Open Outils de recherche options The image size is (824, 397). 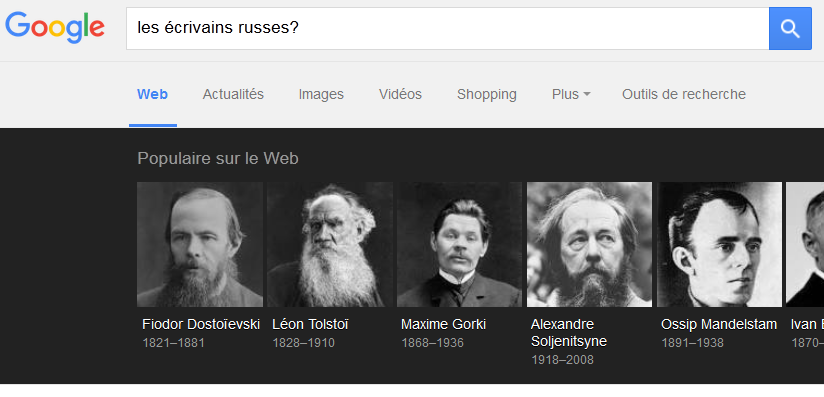point(684,94)
